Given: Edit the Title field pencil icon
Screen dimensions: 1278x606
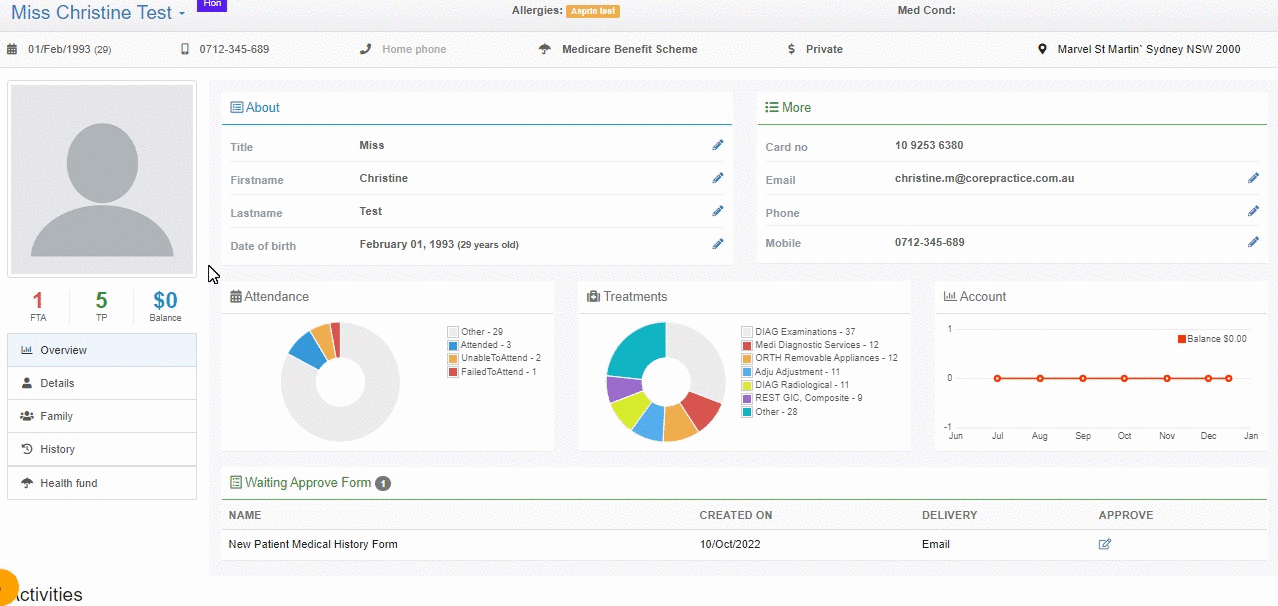Looking at the screenshot, I should click(717, 146).
